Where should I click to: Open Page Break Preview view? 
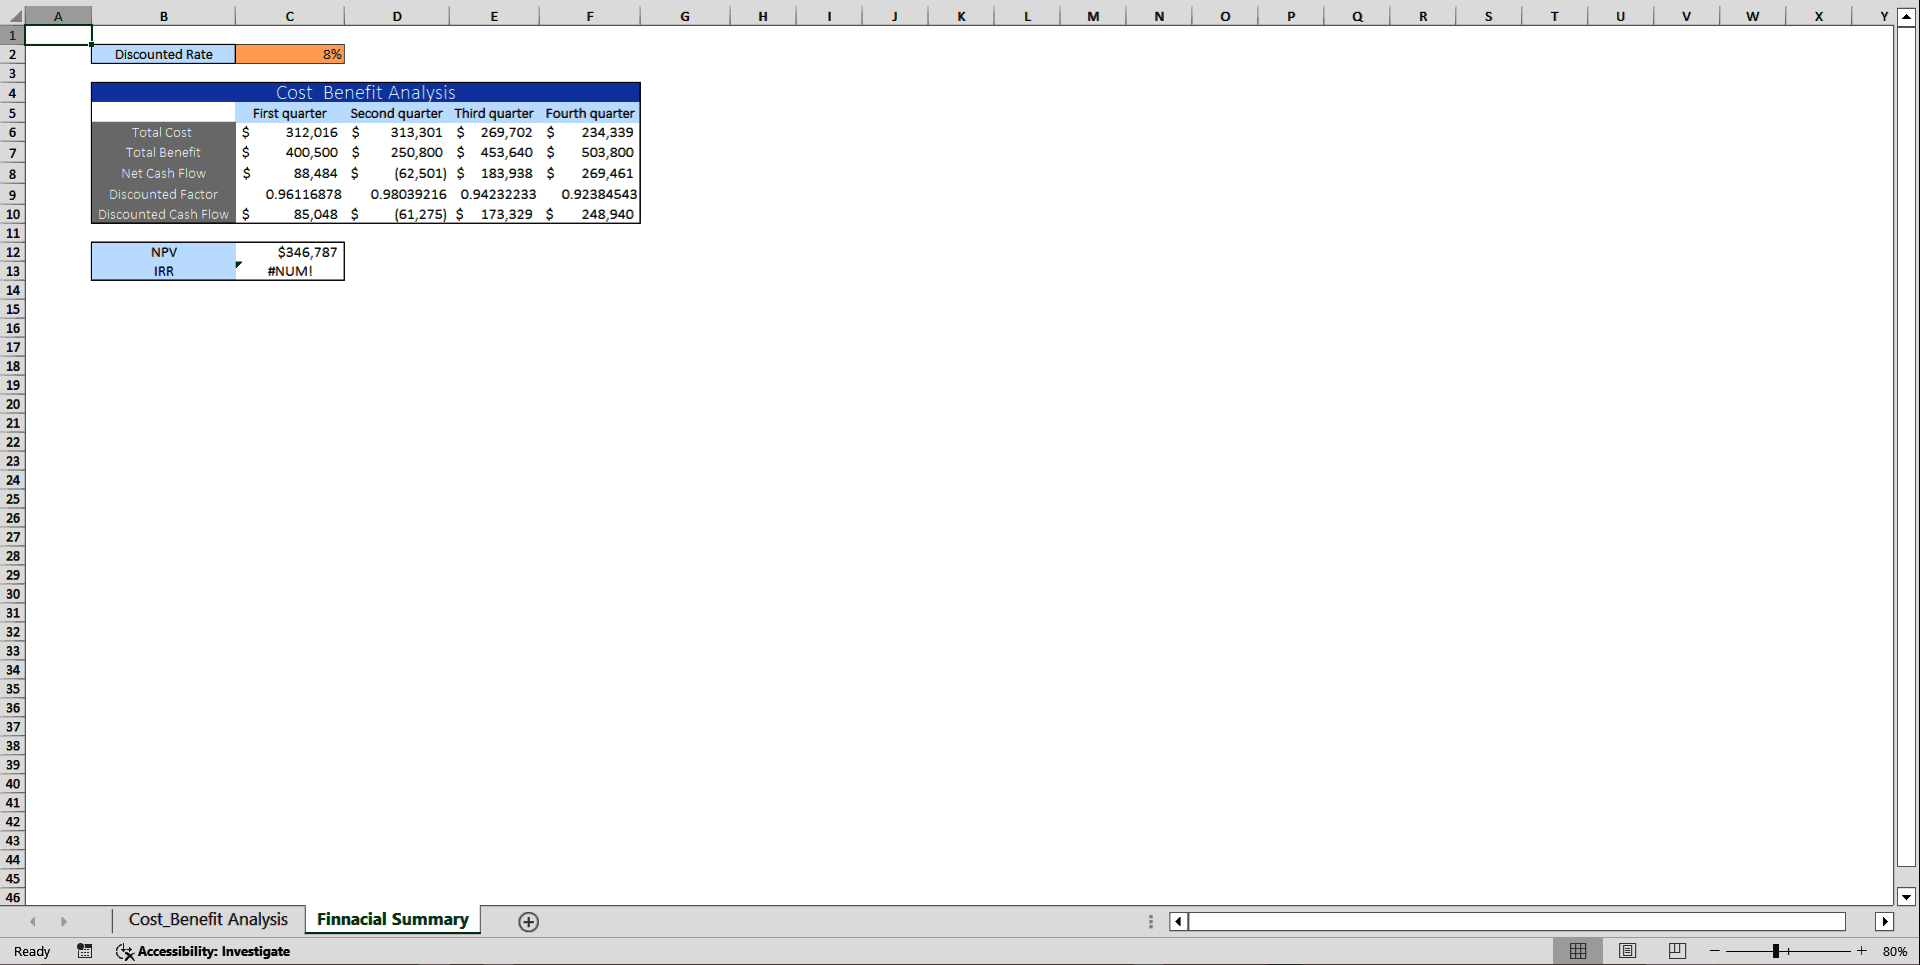[1676, 951]
